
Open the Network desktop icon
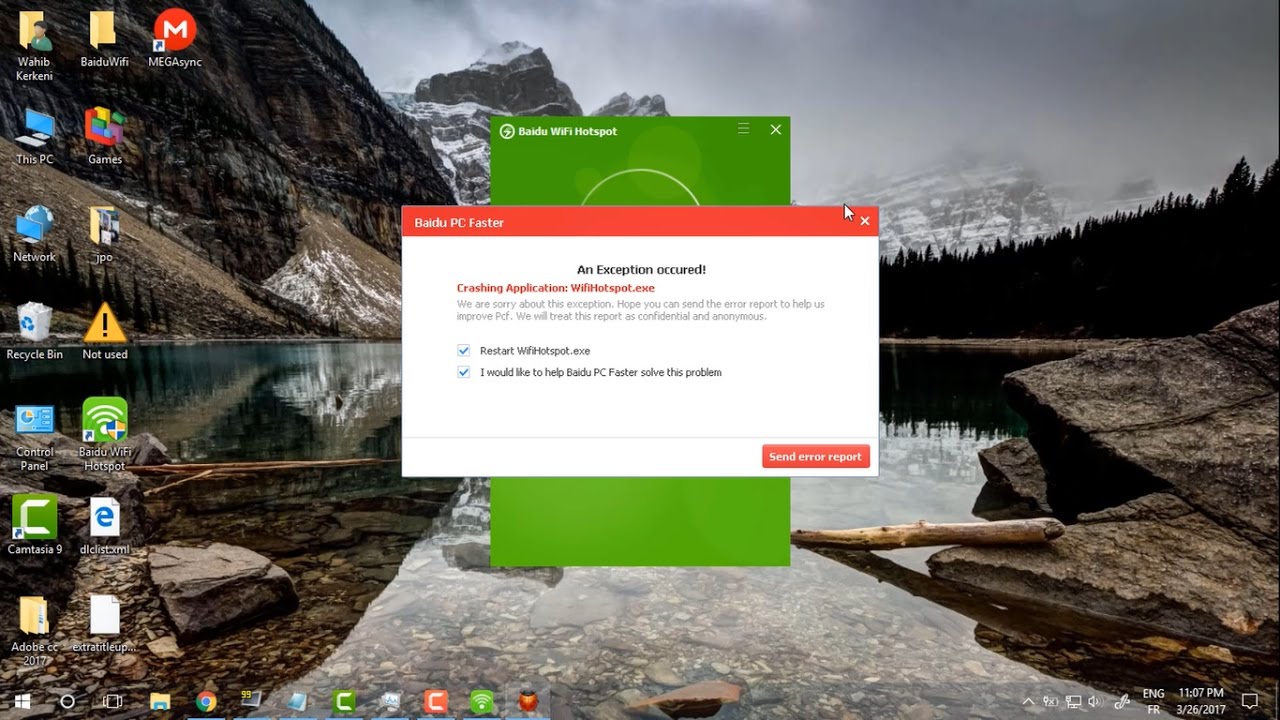pos(35,235)
